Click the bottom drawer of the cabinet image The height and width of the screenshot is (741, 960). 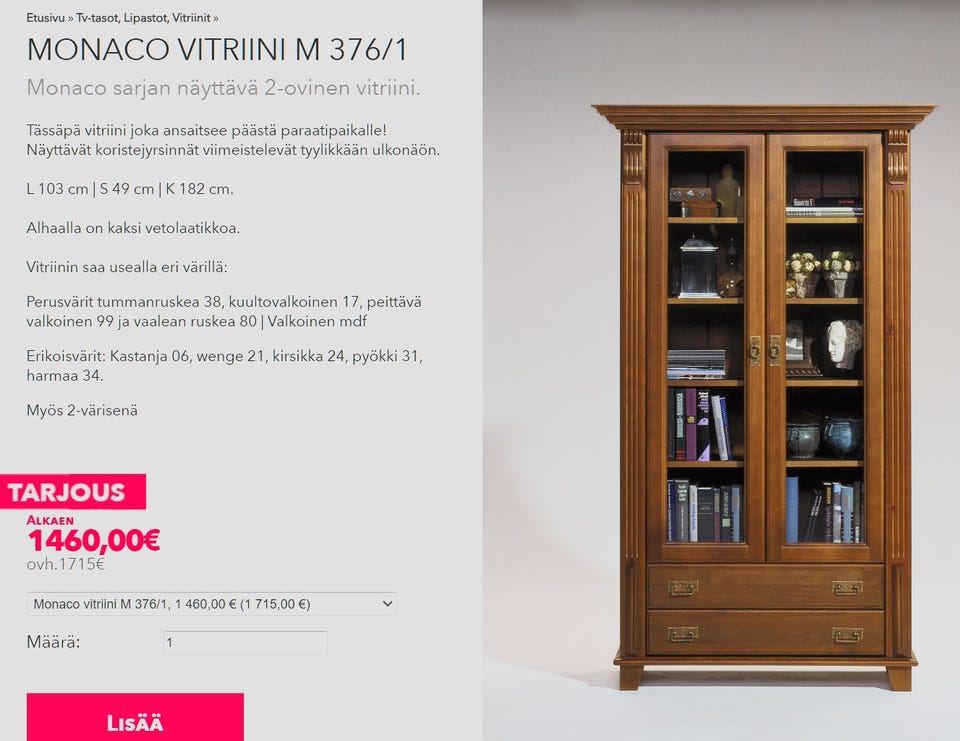[765, 633]
